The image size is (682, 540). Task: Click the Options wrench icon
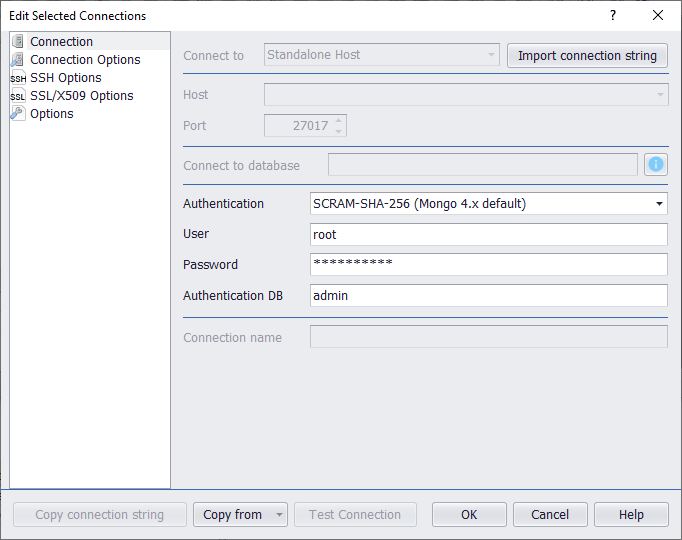(x=18, y=114)
